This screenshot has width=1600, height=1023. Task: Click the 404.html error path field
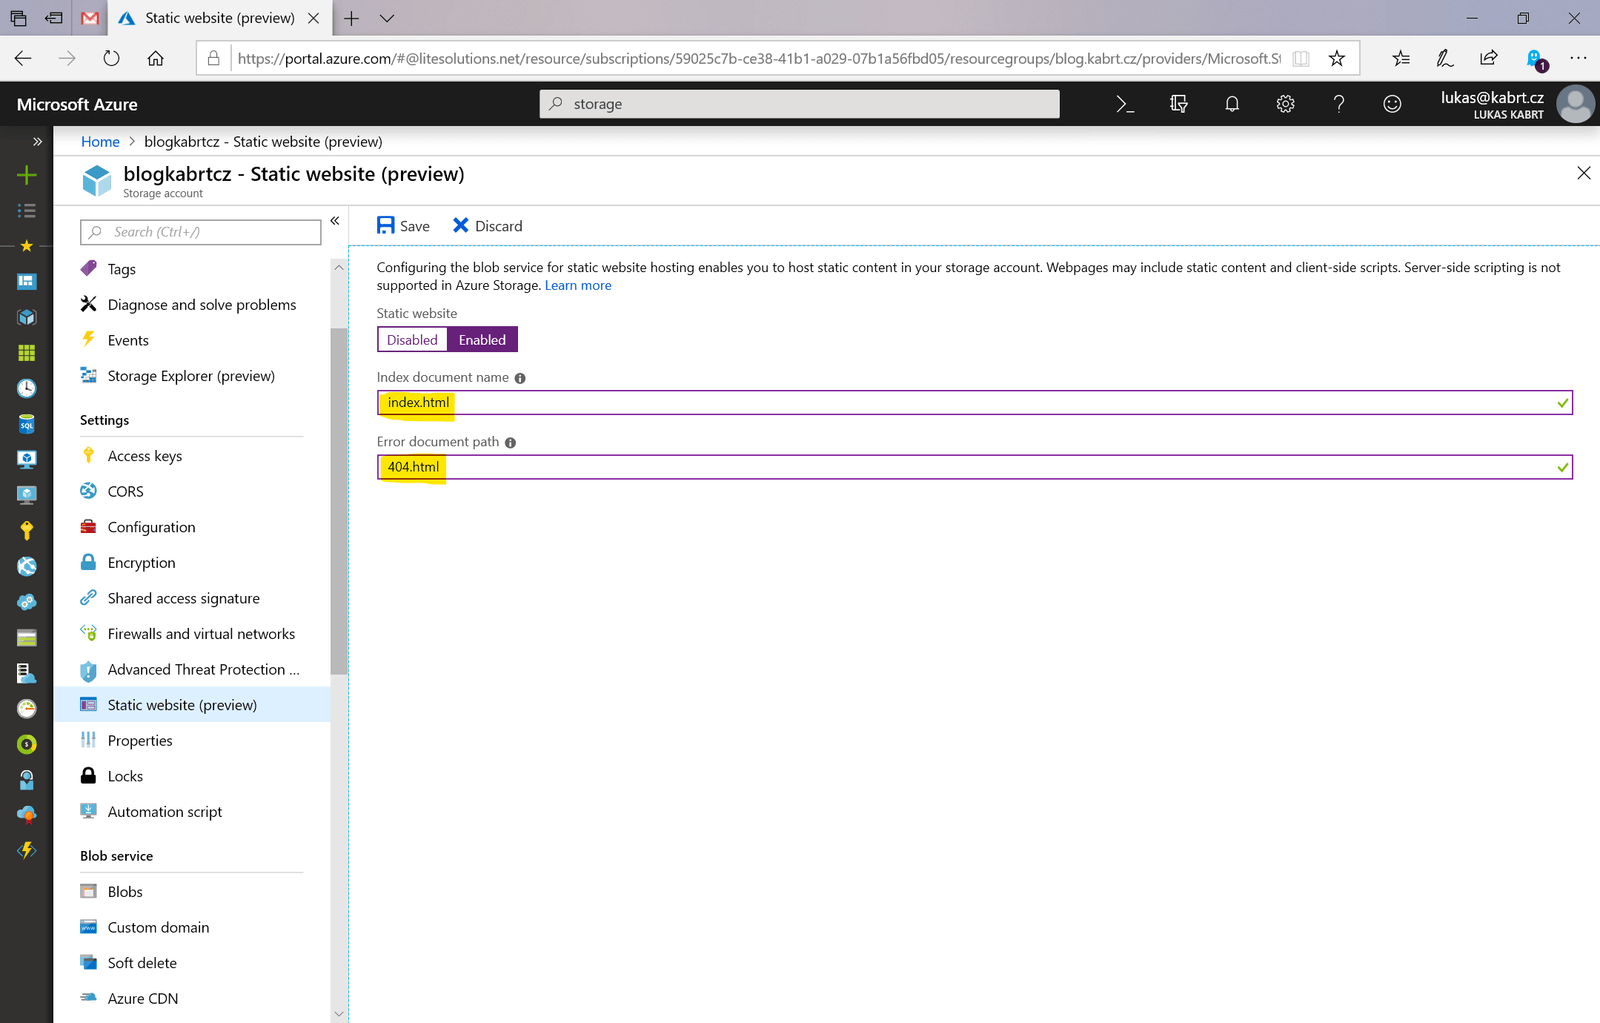click(x=974, y=467)
